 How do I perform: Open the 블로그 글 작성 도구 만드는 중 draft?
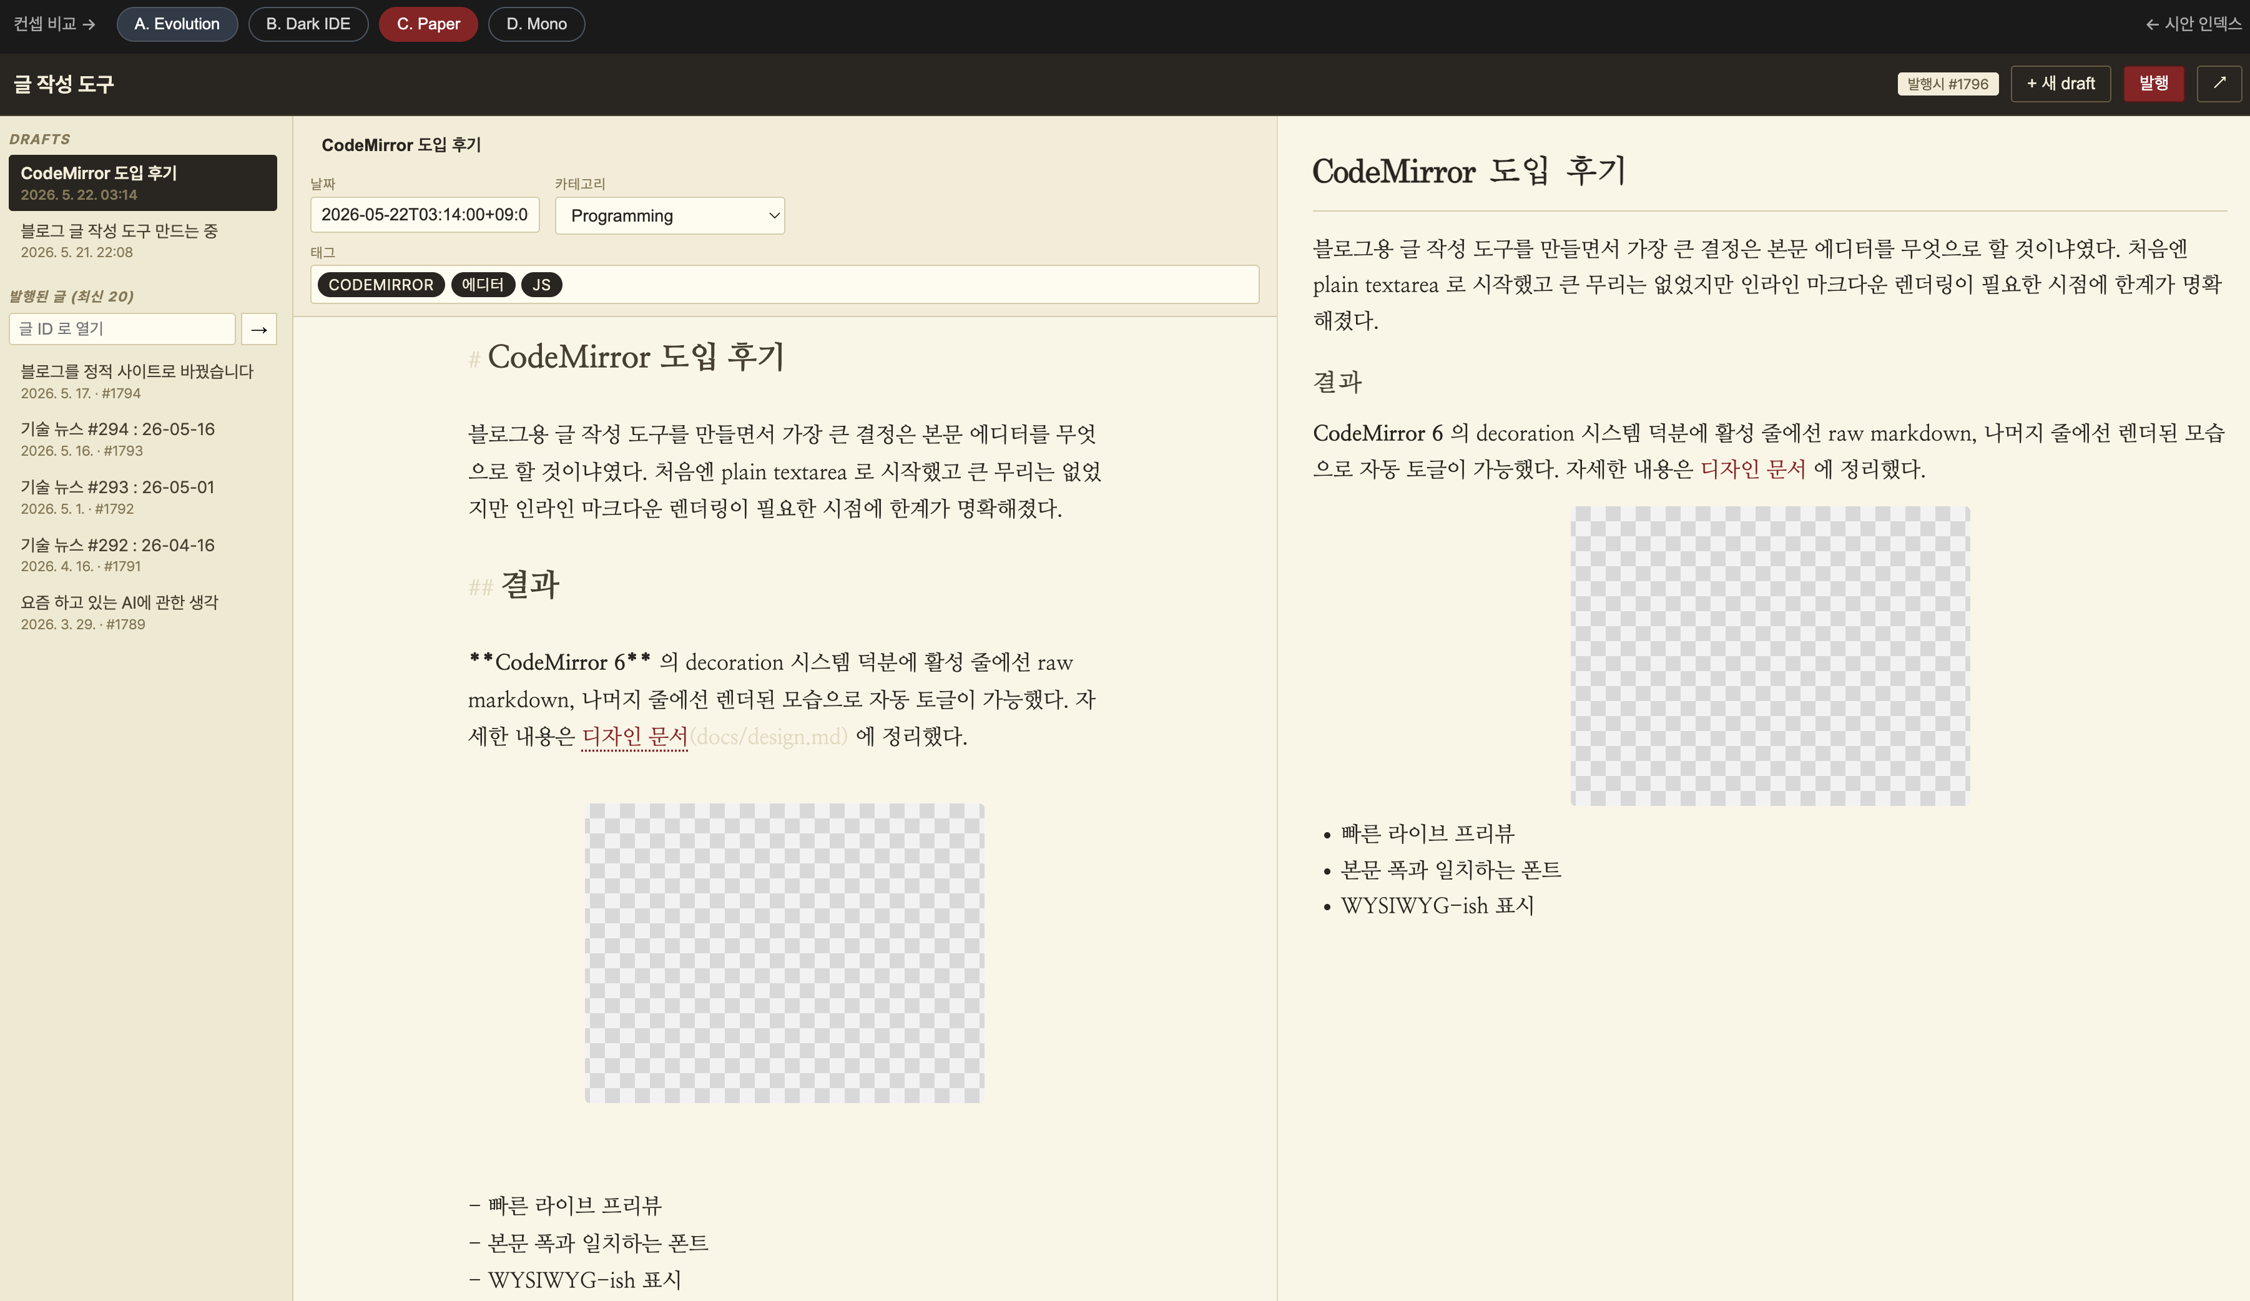143,240
